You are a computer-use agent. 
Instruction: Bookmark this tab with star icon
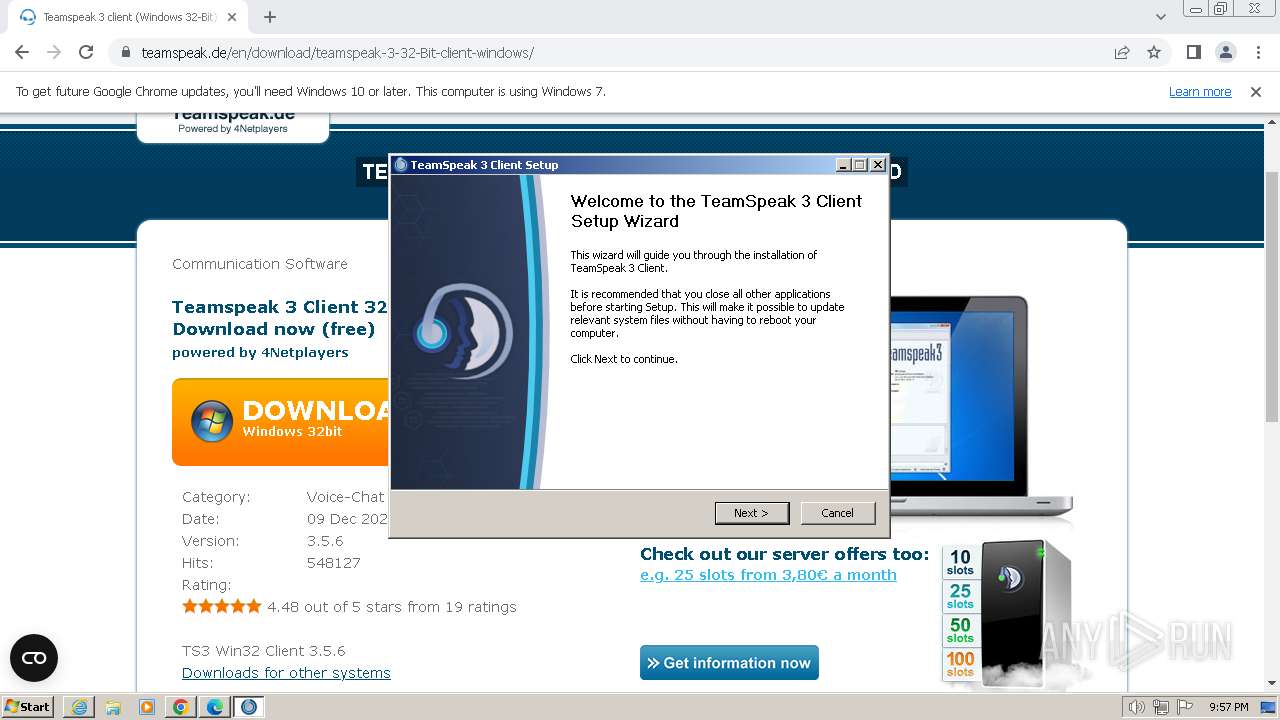point(1154,52)
